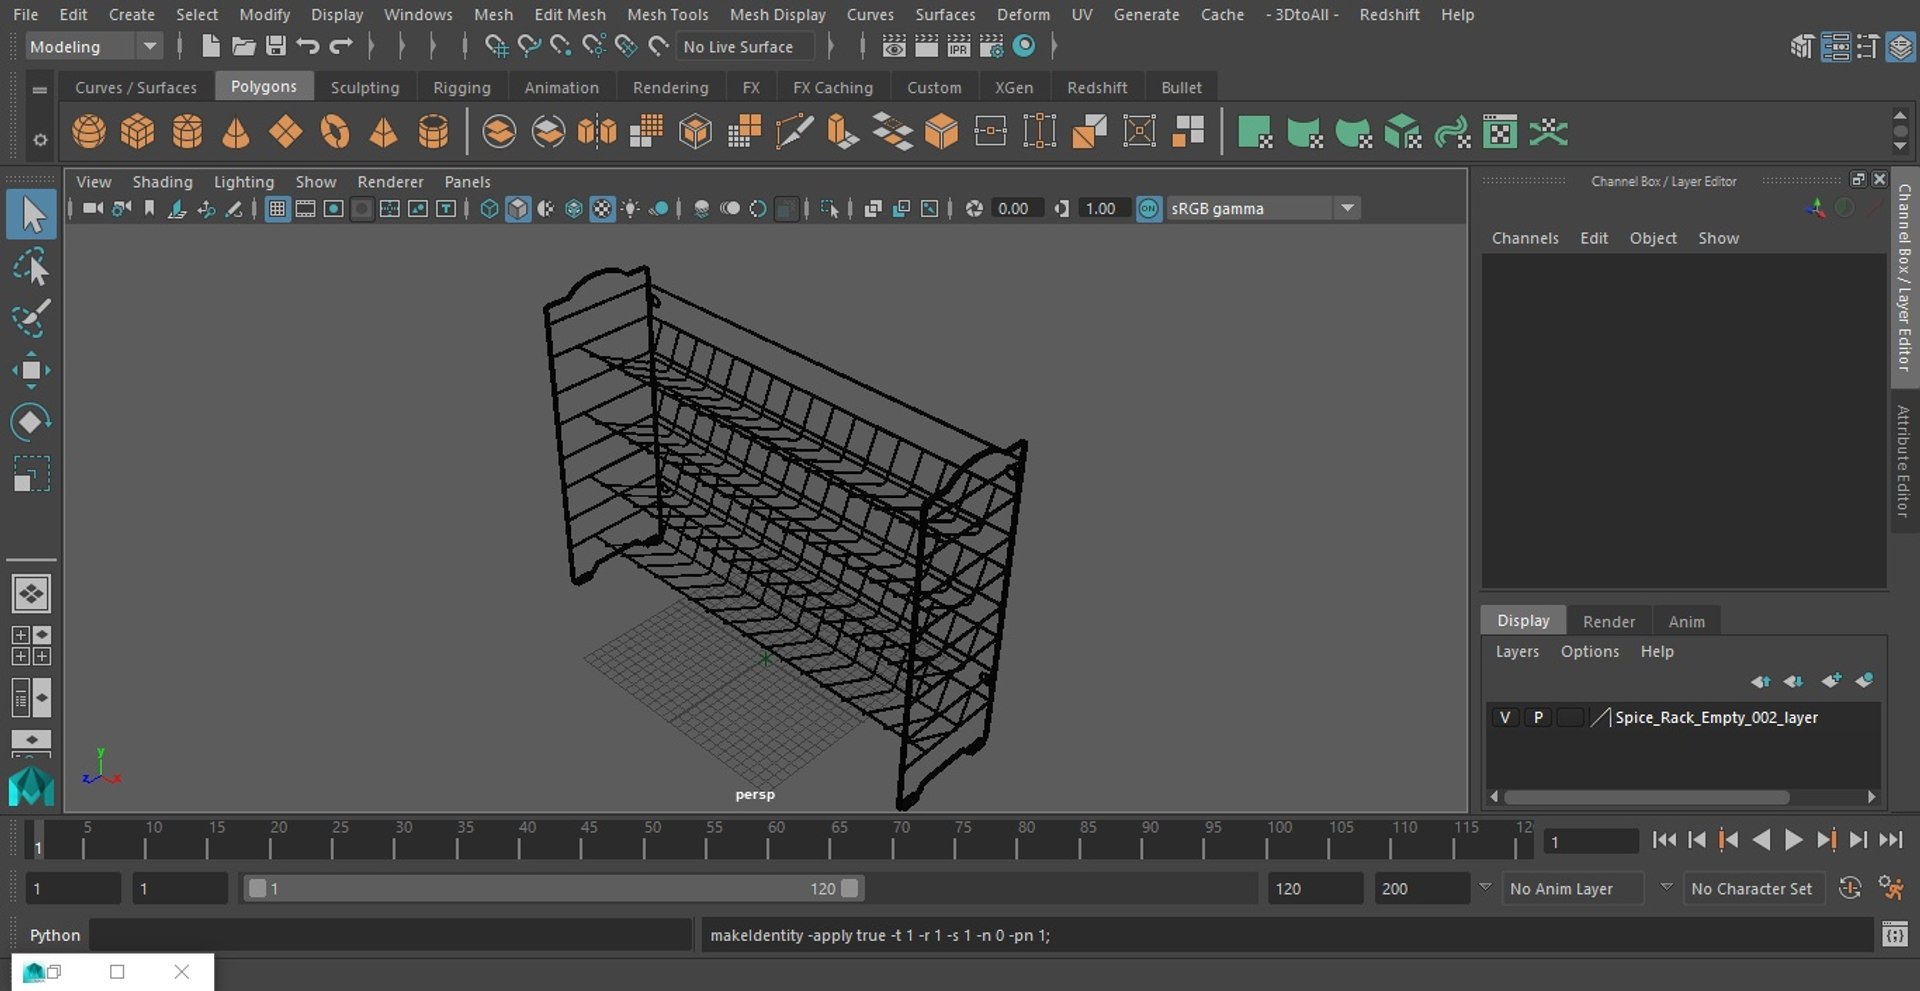Switch to the Sculpting shelf tab
Viewport: 1920px width, 991px height.
[365, 87]
